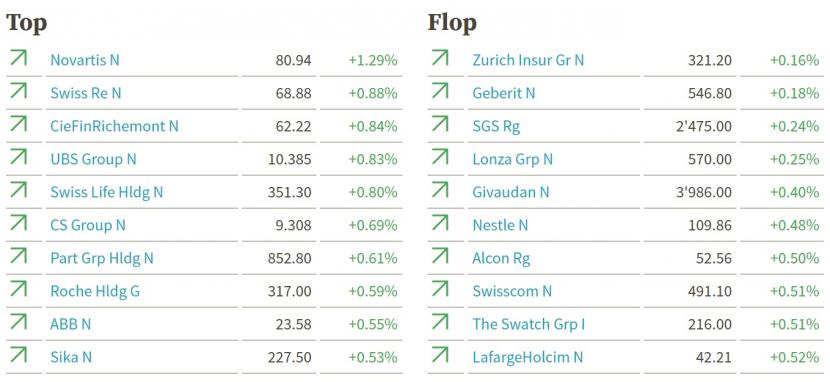Viewport: 830px width, 382px height.
Task: Select the Swiss Life Hldg N link
Action: pos(107,192)
